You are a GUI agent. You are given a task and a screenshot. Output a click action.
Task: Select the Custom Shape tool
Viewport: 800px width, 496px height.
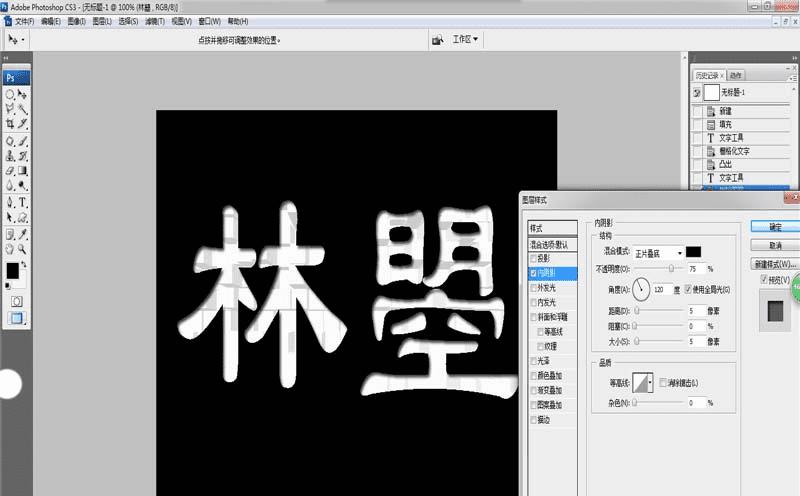click(22, 217)
